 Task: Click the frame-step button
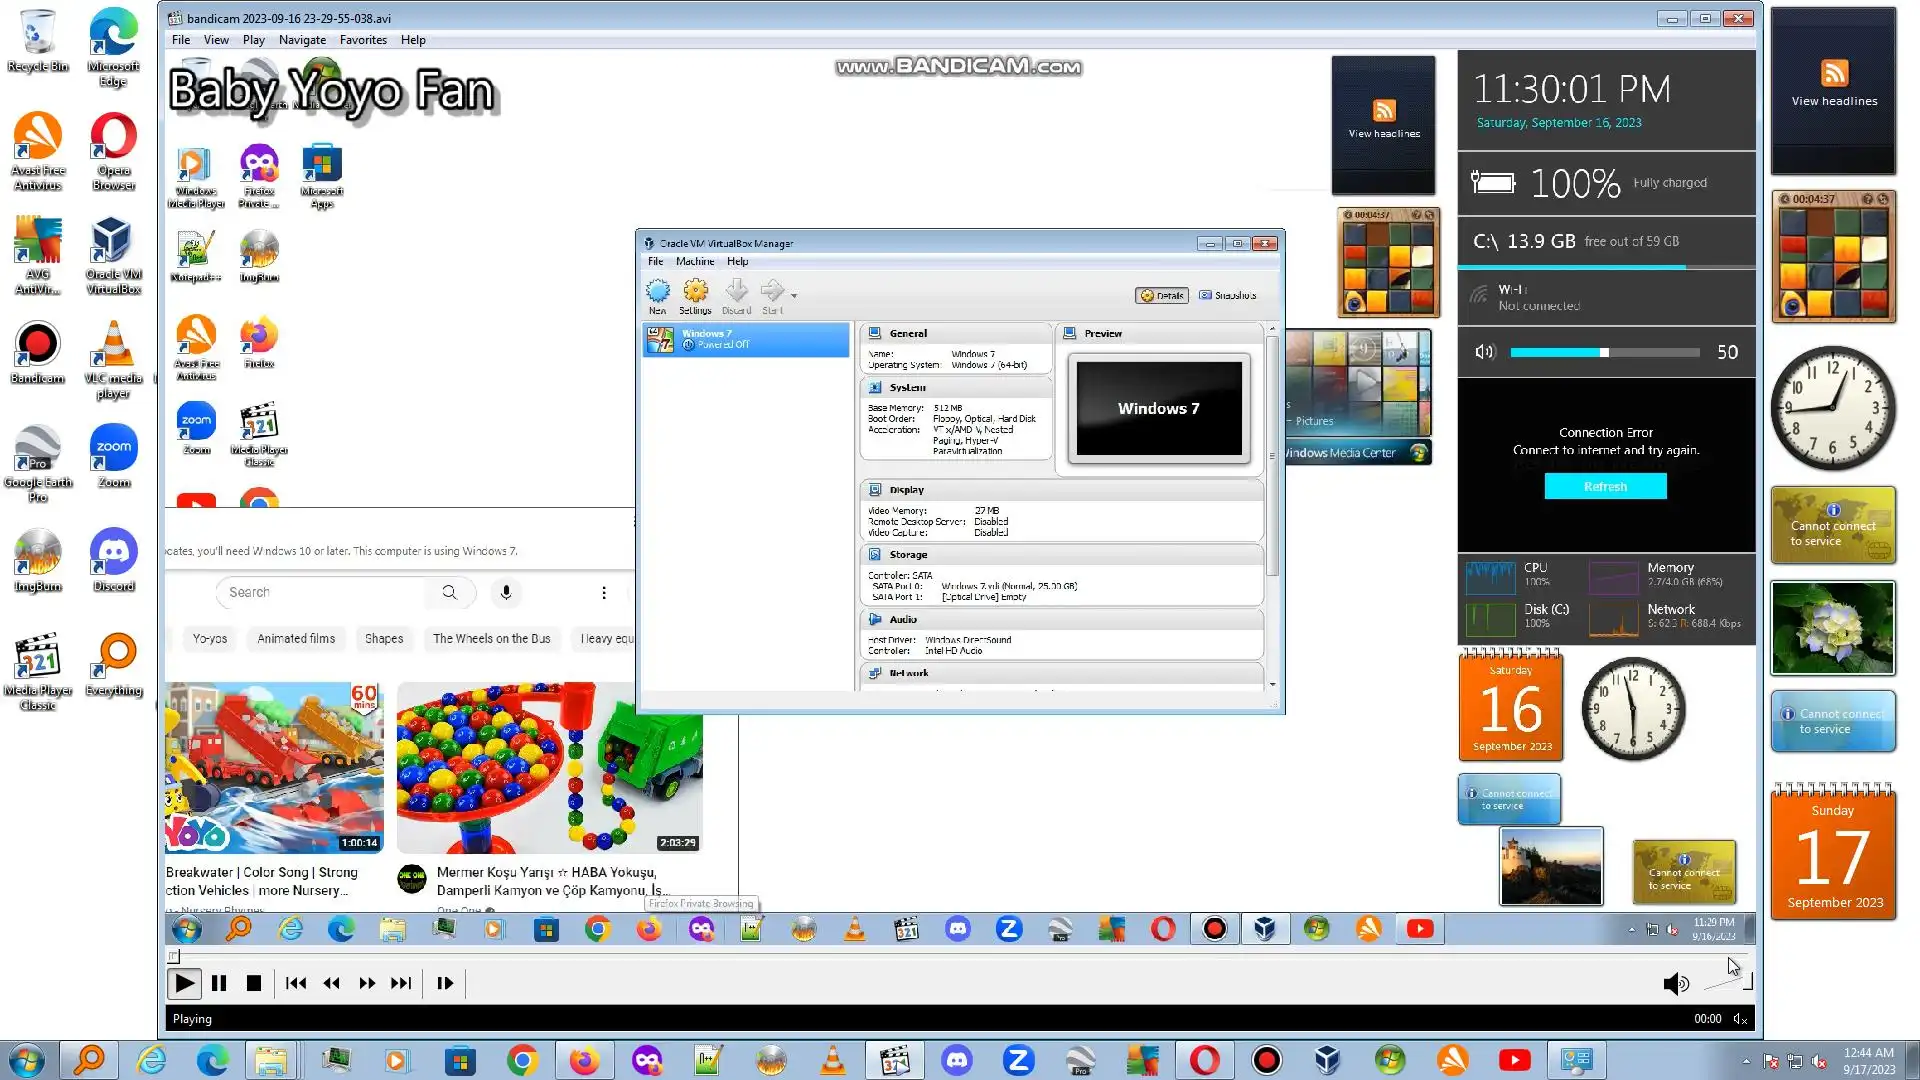(445, 984)
